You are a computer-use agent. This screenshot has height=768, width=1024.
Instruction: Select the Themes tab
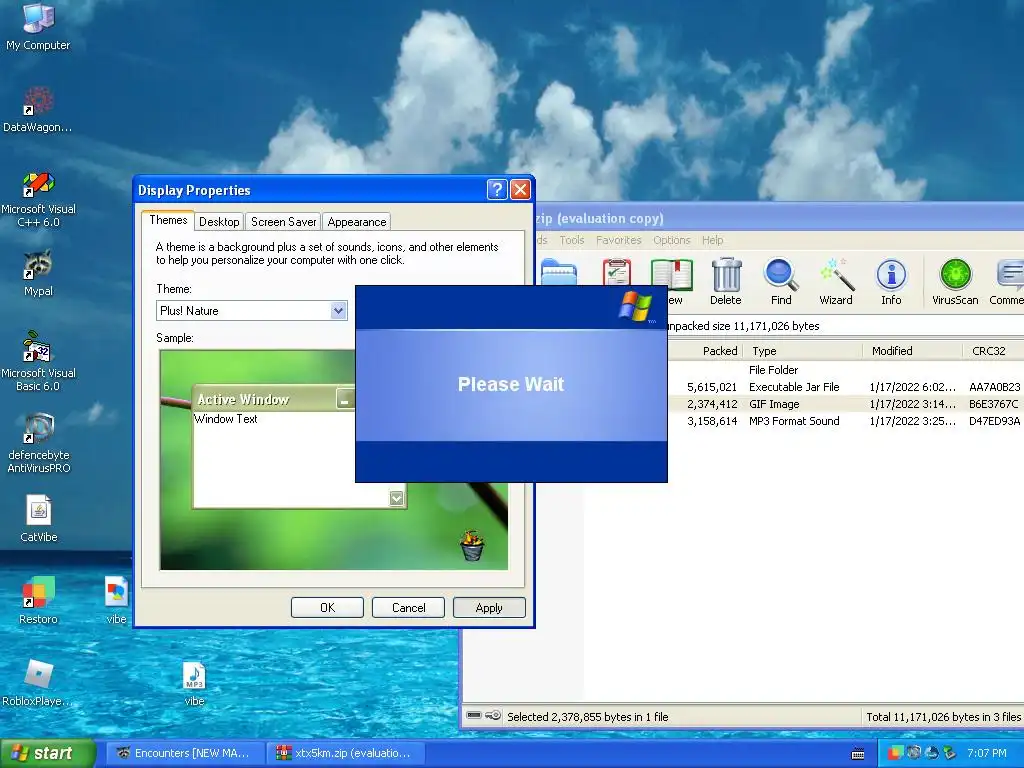168,220
